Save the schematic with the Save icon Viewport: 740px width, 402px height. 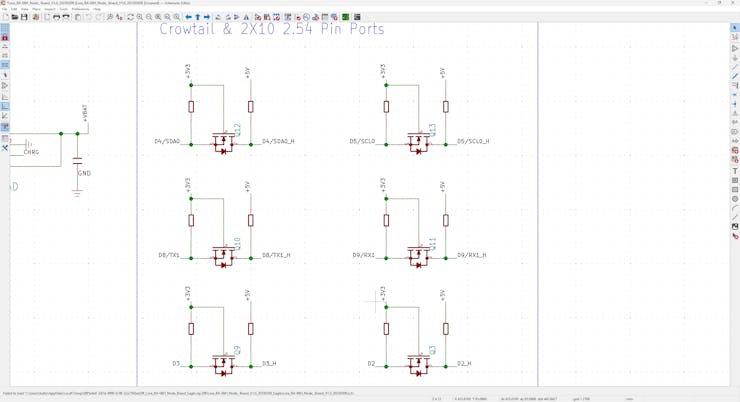pos(24,17)
